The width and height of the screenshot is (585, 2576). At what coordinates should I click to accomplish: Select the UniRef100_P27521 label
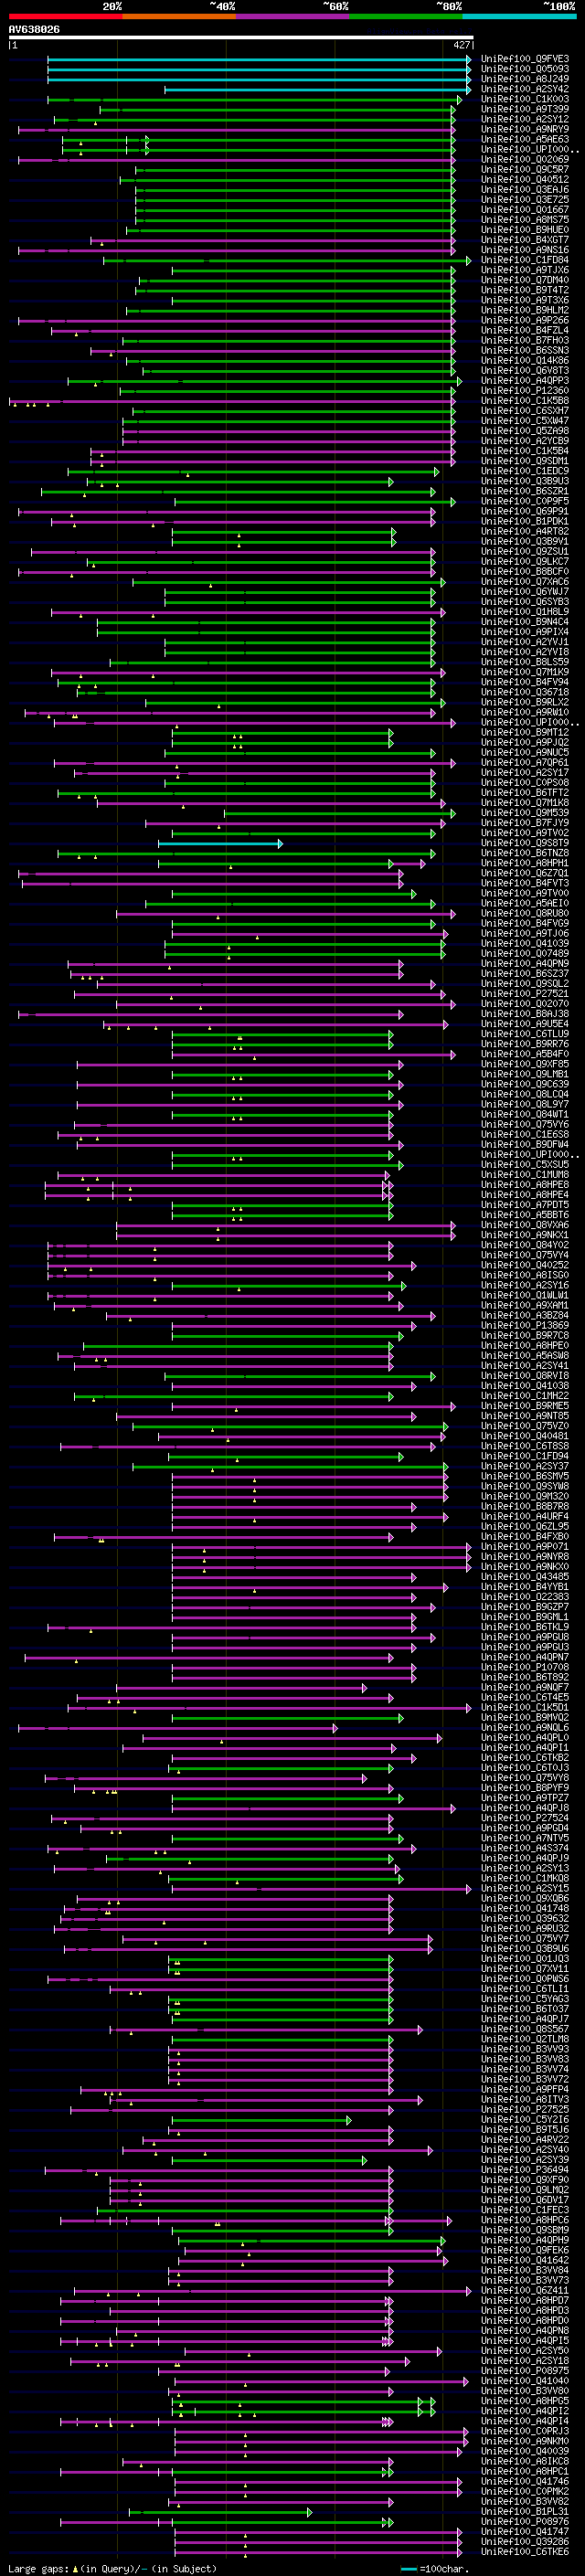[525, 994]
